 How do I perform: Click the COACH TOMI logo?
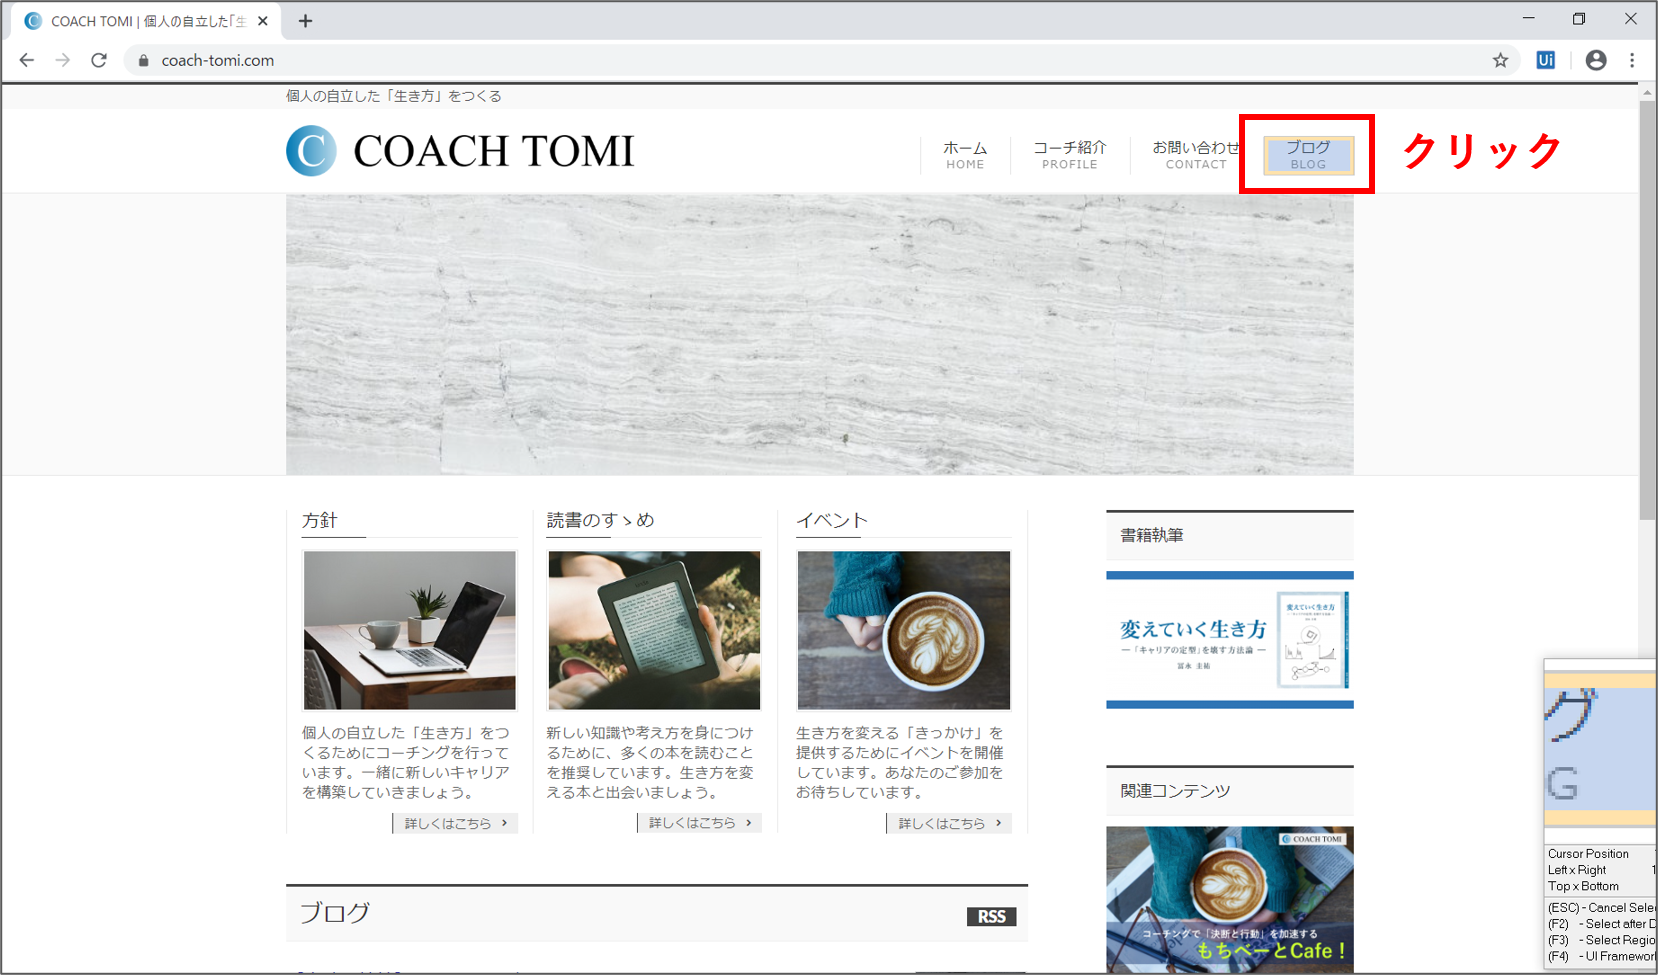[x=460, y=151]
